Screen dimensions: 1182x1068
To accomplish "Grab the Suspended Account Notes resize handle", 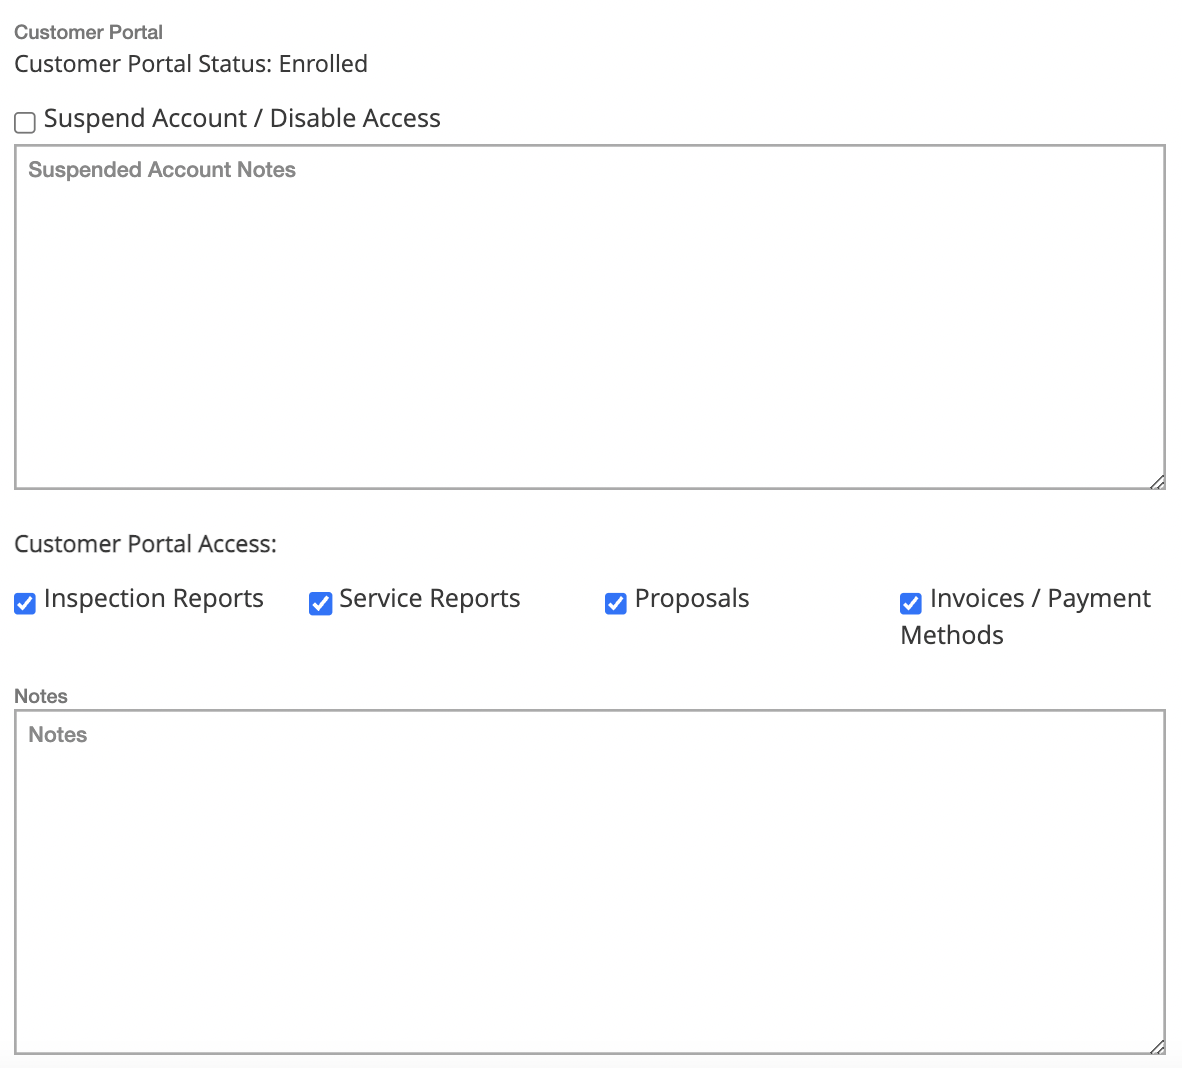I will 1158,482.
